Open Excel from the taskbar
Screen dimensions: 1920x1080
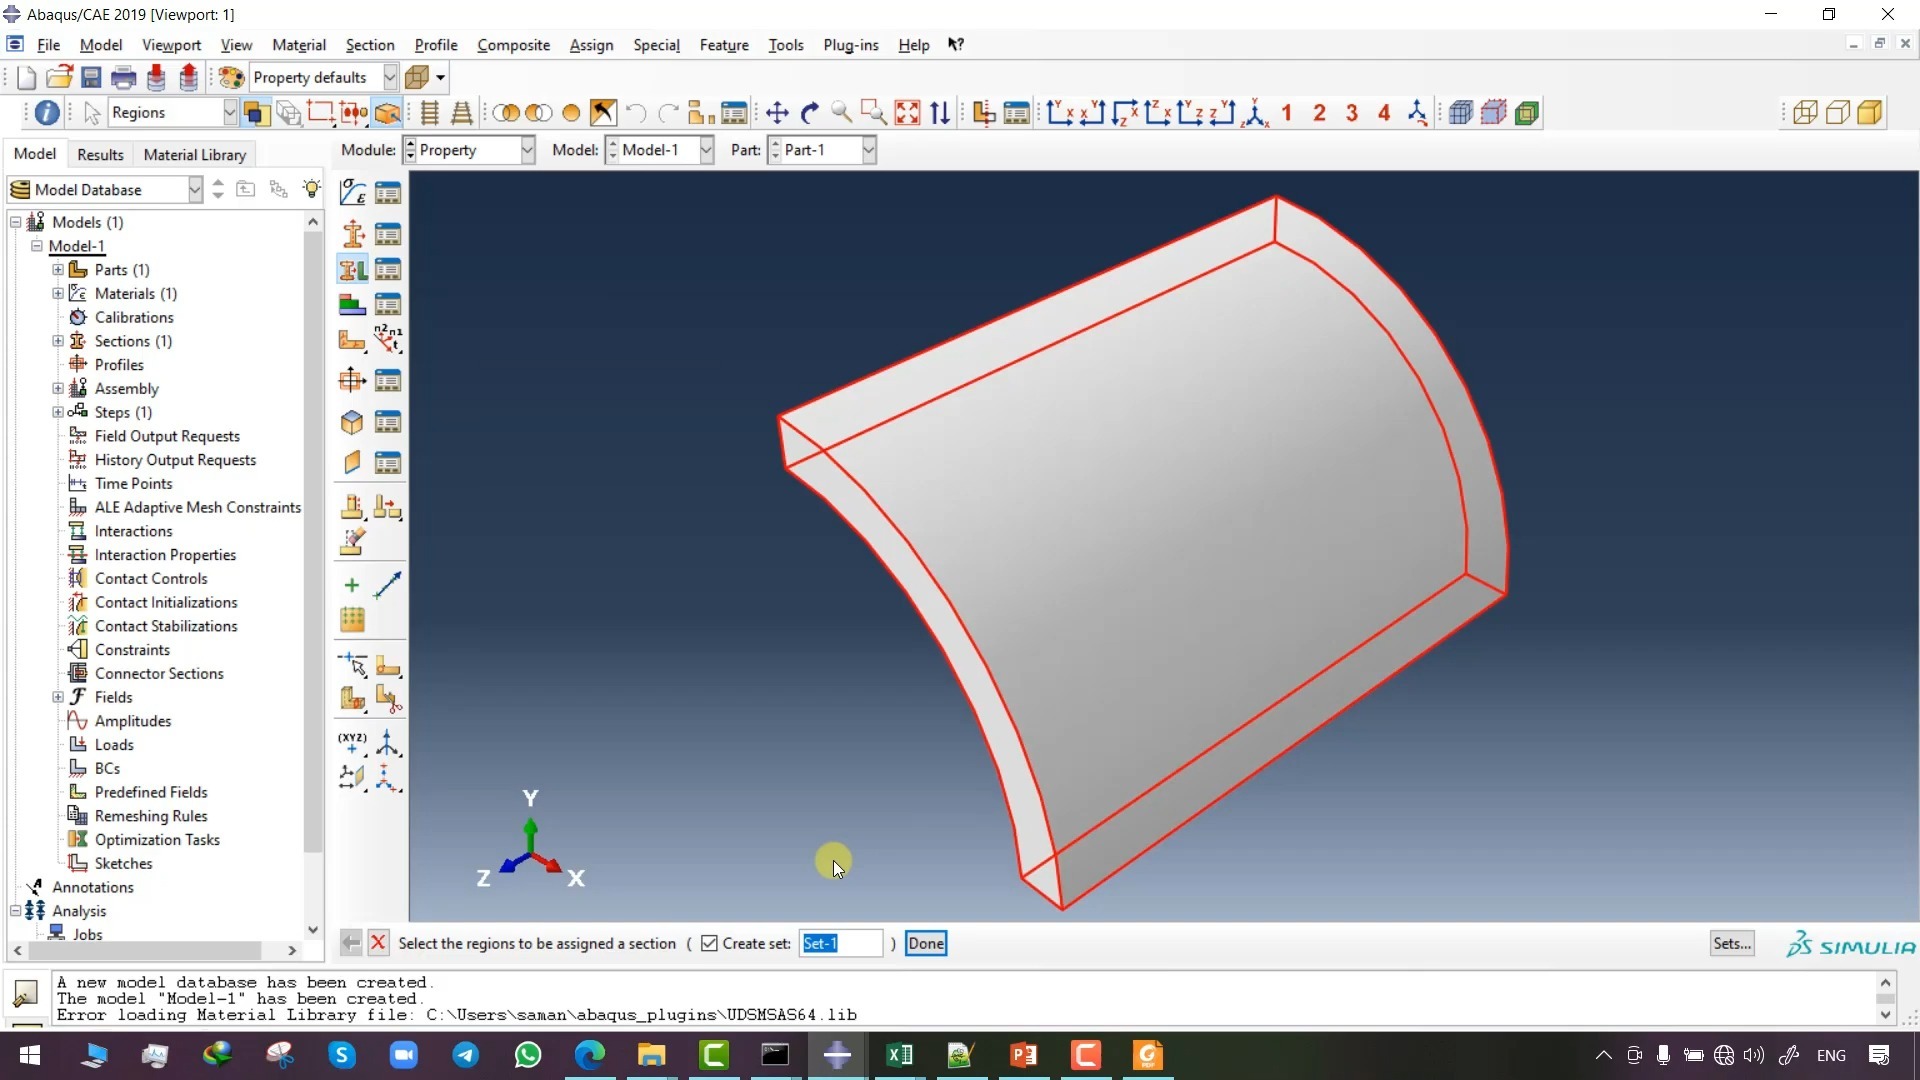pos(899,1055)
